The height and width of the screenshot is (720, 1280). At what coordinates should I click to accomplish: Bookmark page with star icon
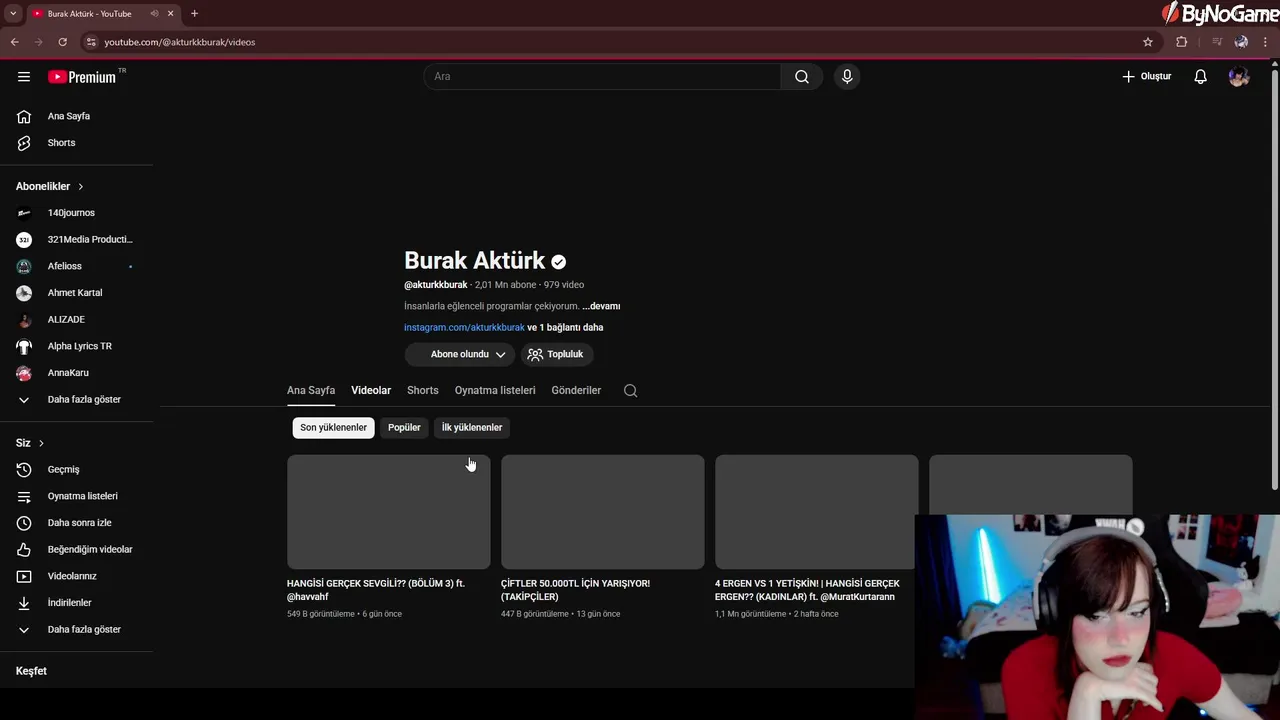pyautogui.click(x=1148, y=42)
